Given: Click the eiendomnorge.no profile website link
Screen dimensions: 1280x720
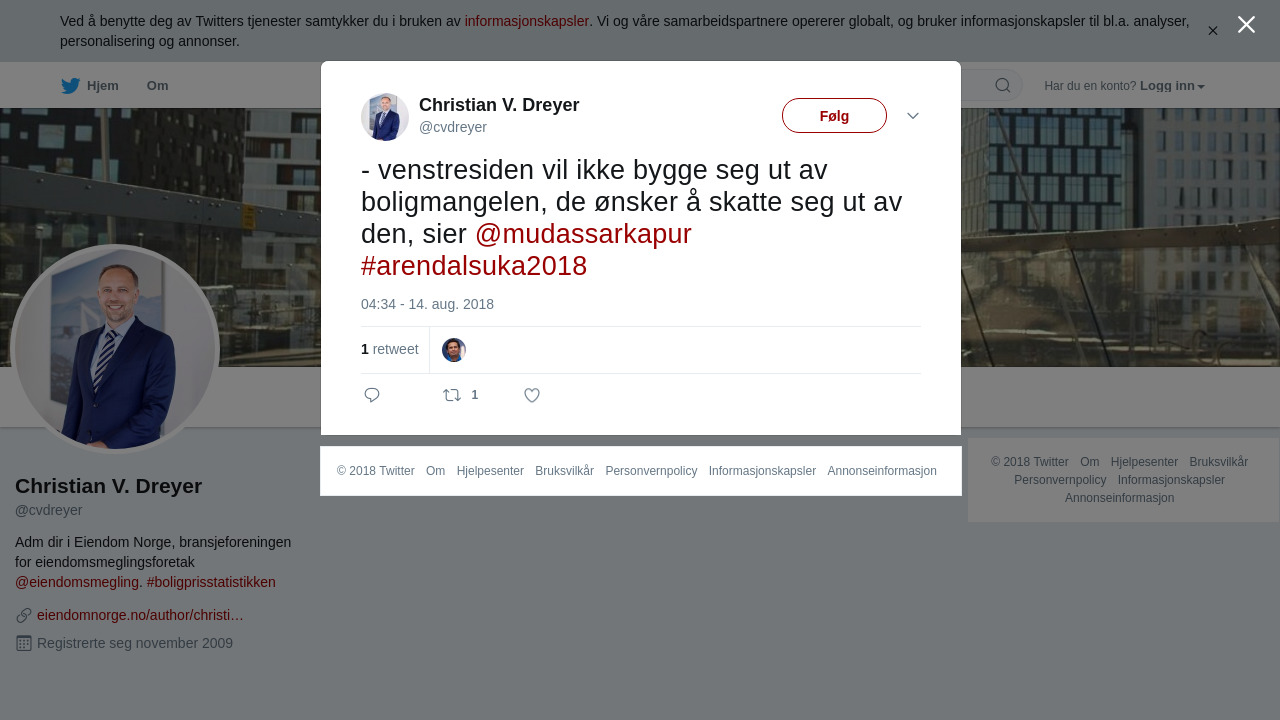Looking at the screenshot, I should 140,615.
